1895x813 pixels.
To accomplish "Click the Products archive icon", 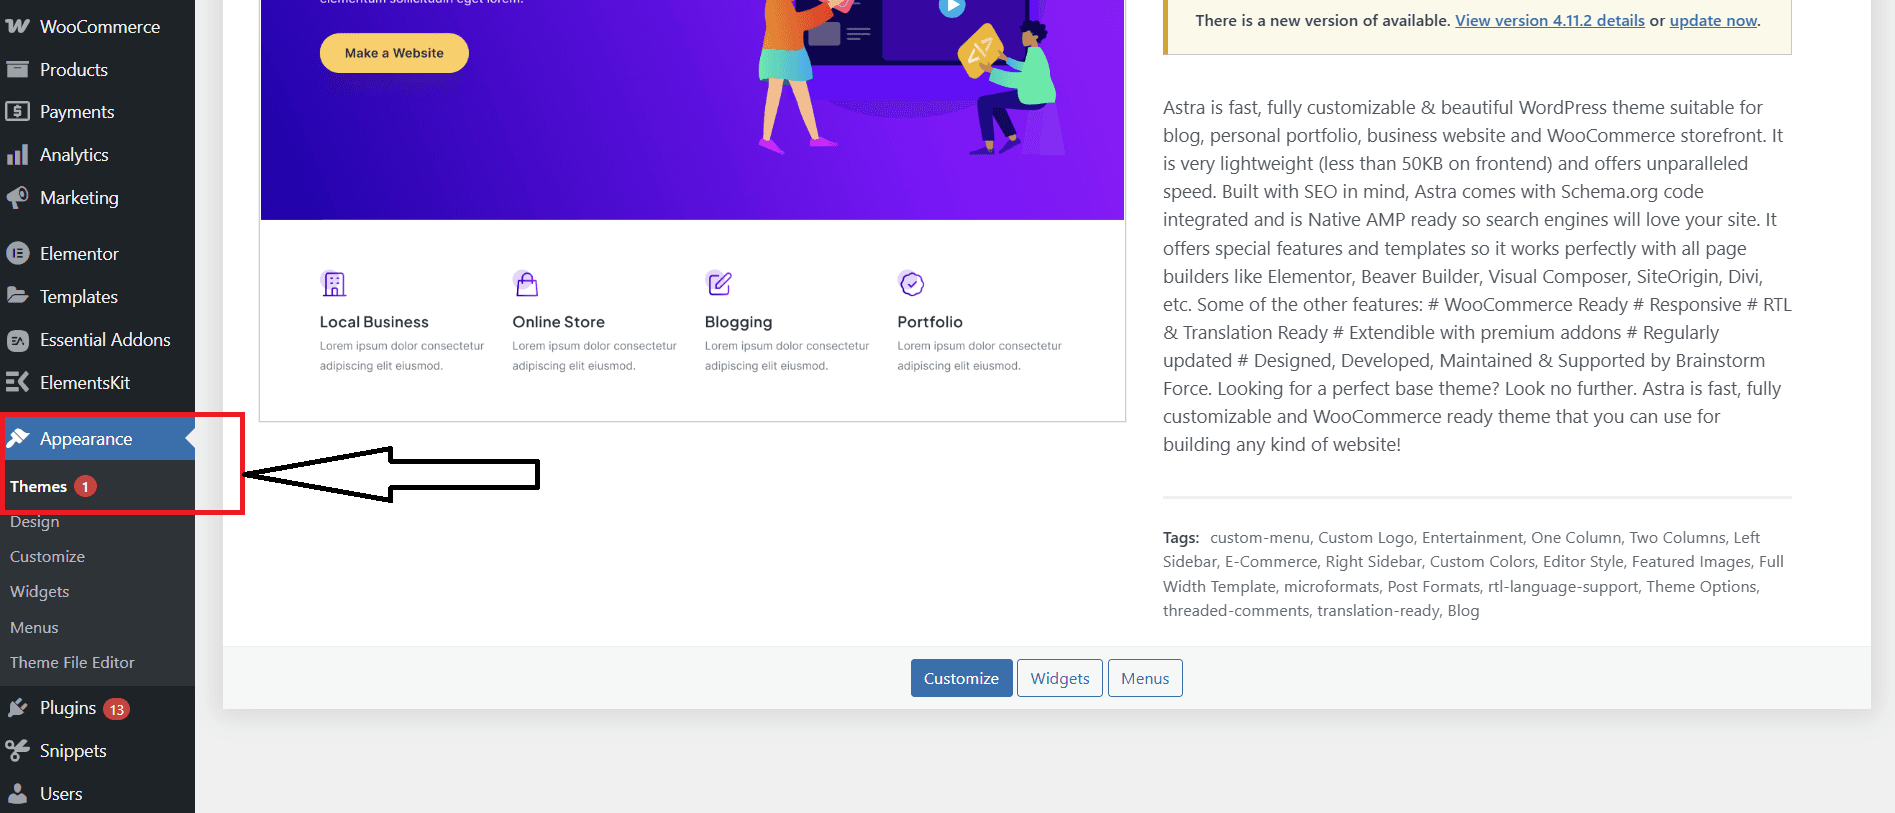I will pos(18,70).
